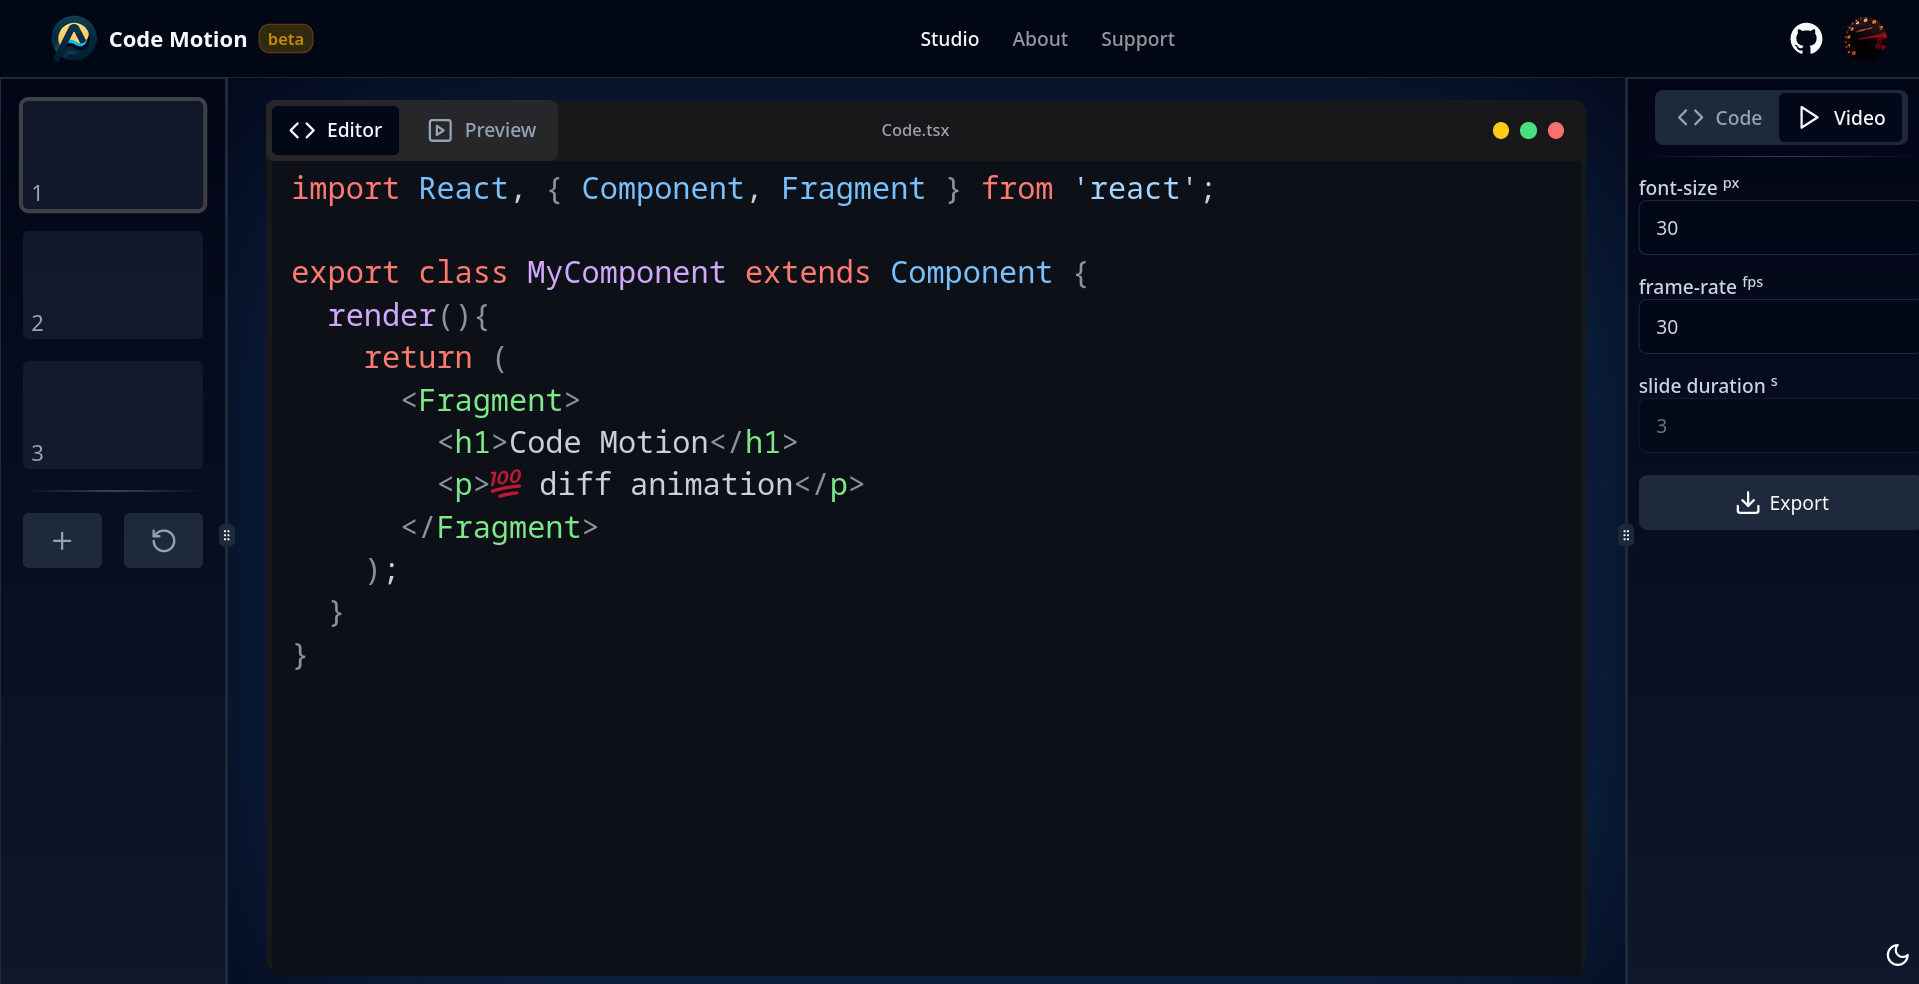Click the closing </Fragment> tag line
This screenshot has height=984, width=1919.
499,528
